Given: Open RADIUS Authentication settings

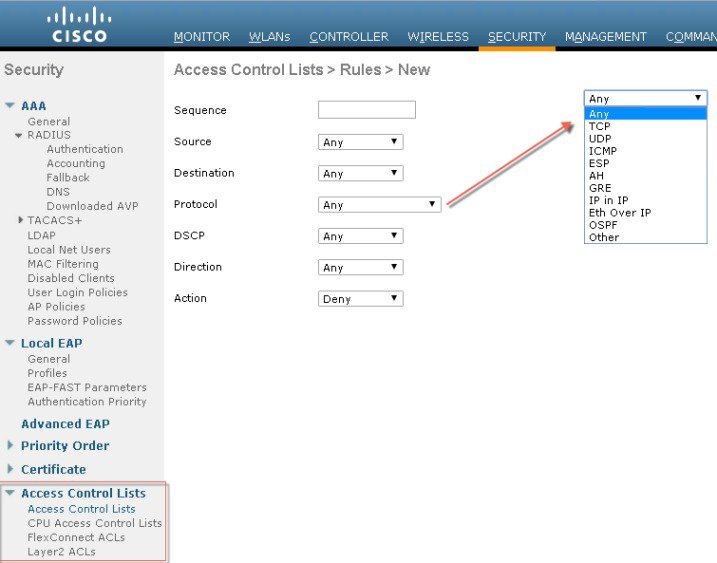Looking at the screenshot, I should (x=85, y=149).
